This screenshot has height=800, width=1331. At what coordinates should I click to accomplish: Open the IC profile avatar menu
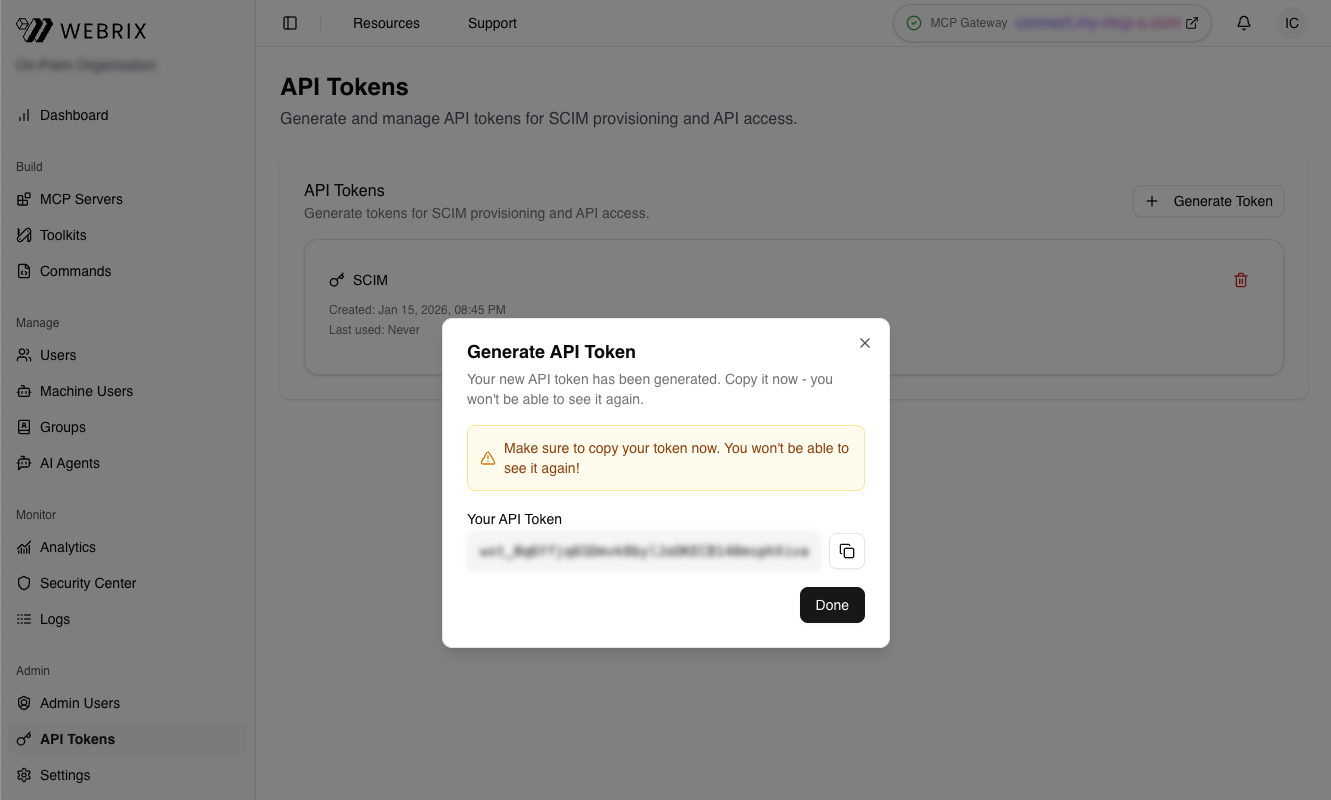pos(1291,22)
